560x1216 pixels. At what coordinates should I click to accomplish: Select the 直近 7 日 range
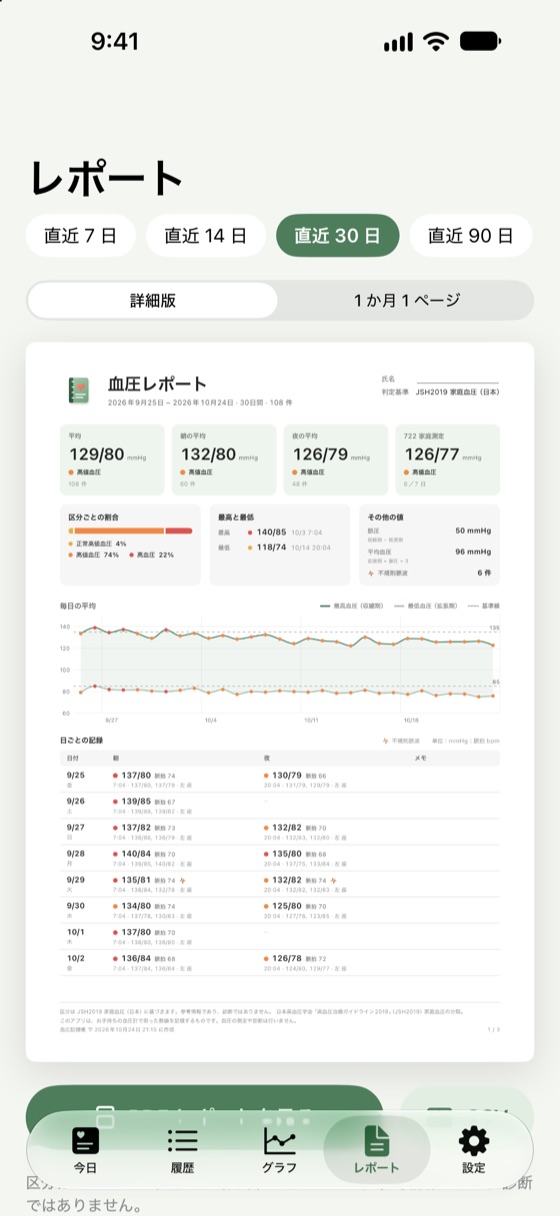pos(80,236)
